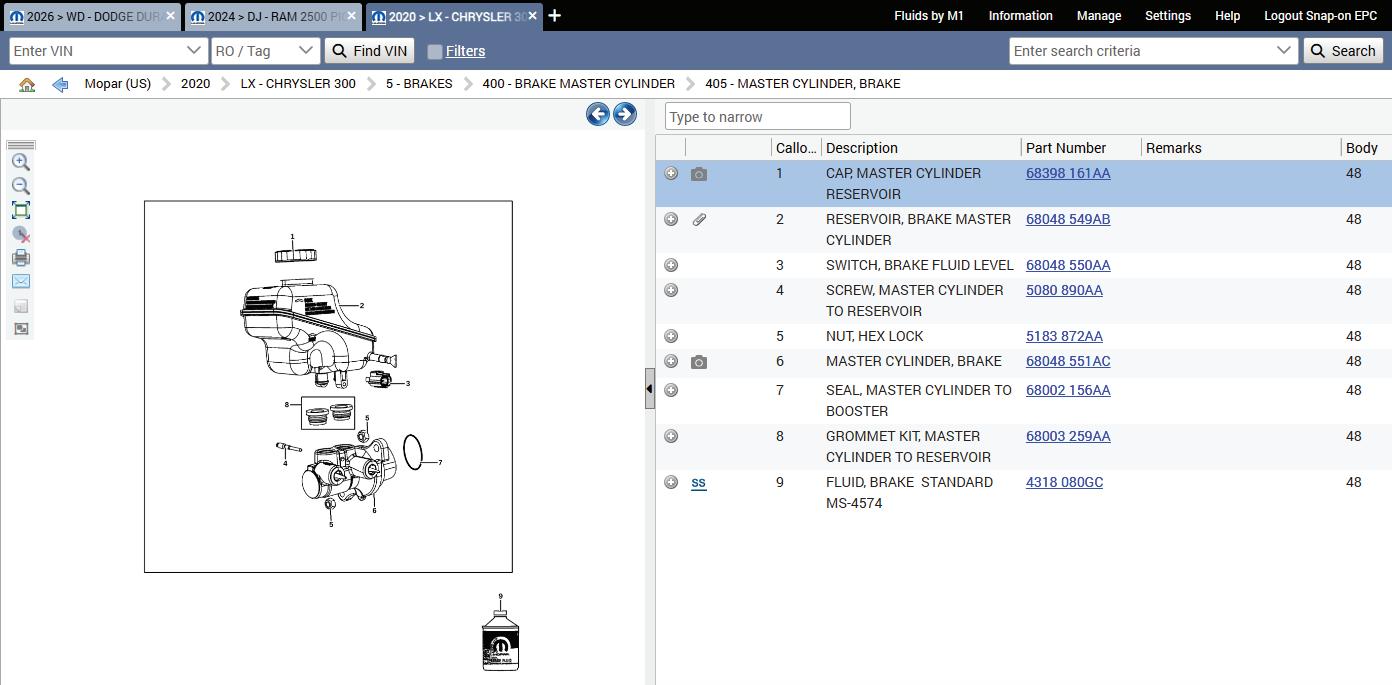Open part number 68048 549AB
This screenshot has height=685, width=1392.
(x=1068, y=220)
